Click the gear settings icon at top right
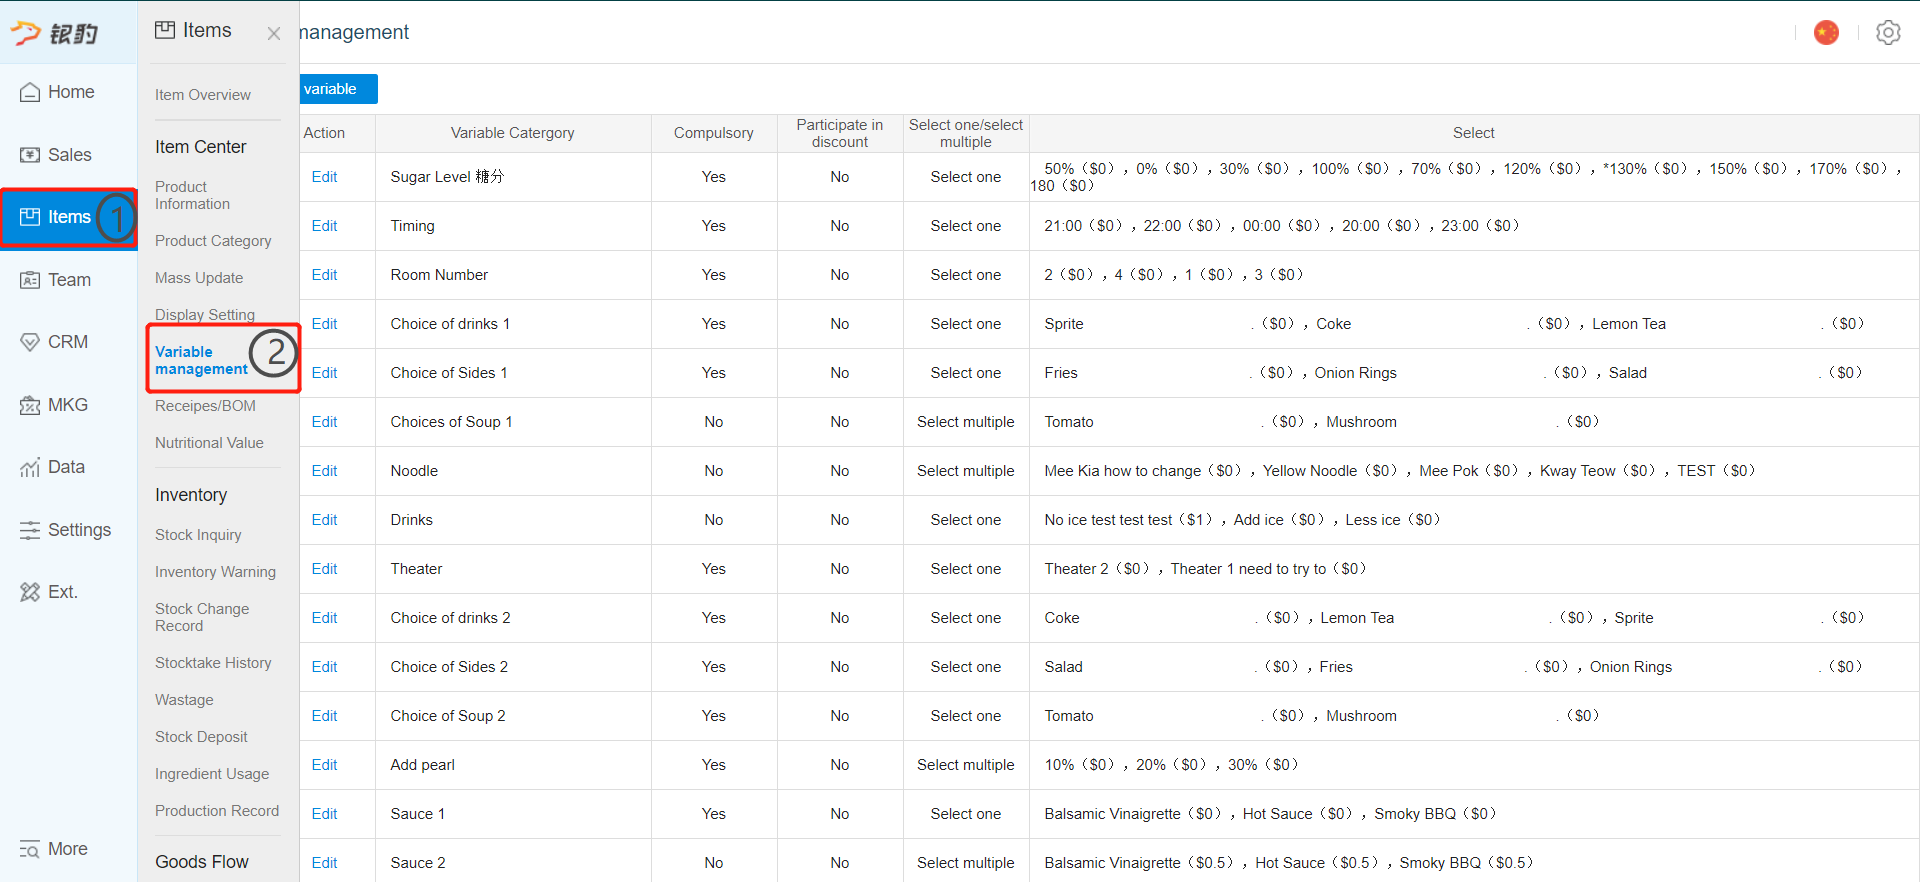The height and width of the screenshot is (882, 1920). click(x=1888, y=33)
